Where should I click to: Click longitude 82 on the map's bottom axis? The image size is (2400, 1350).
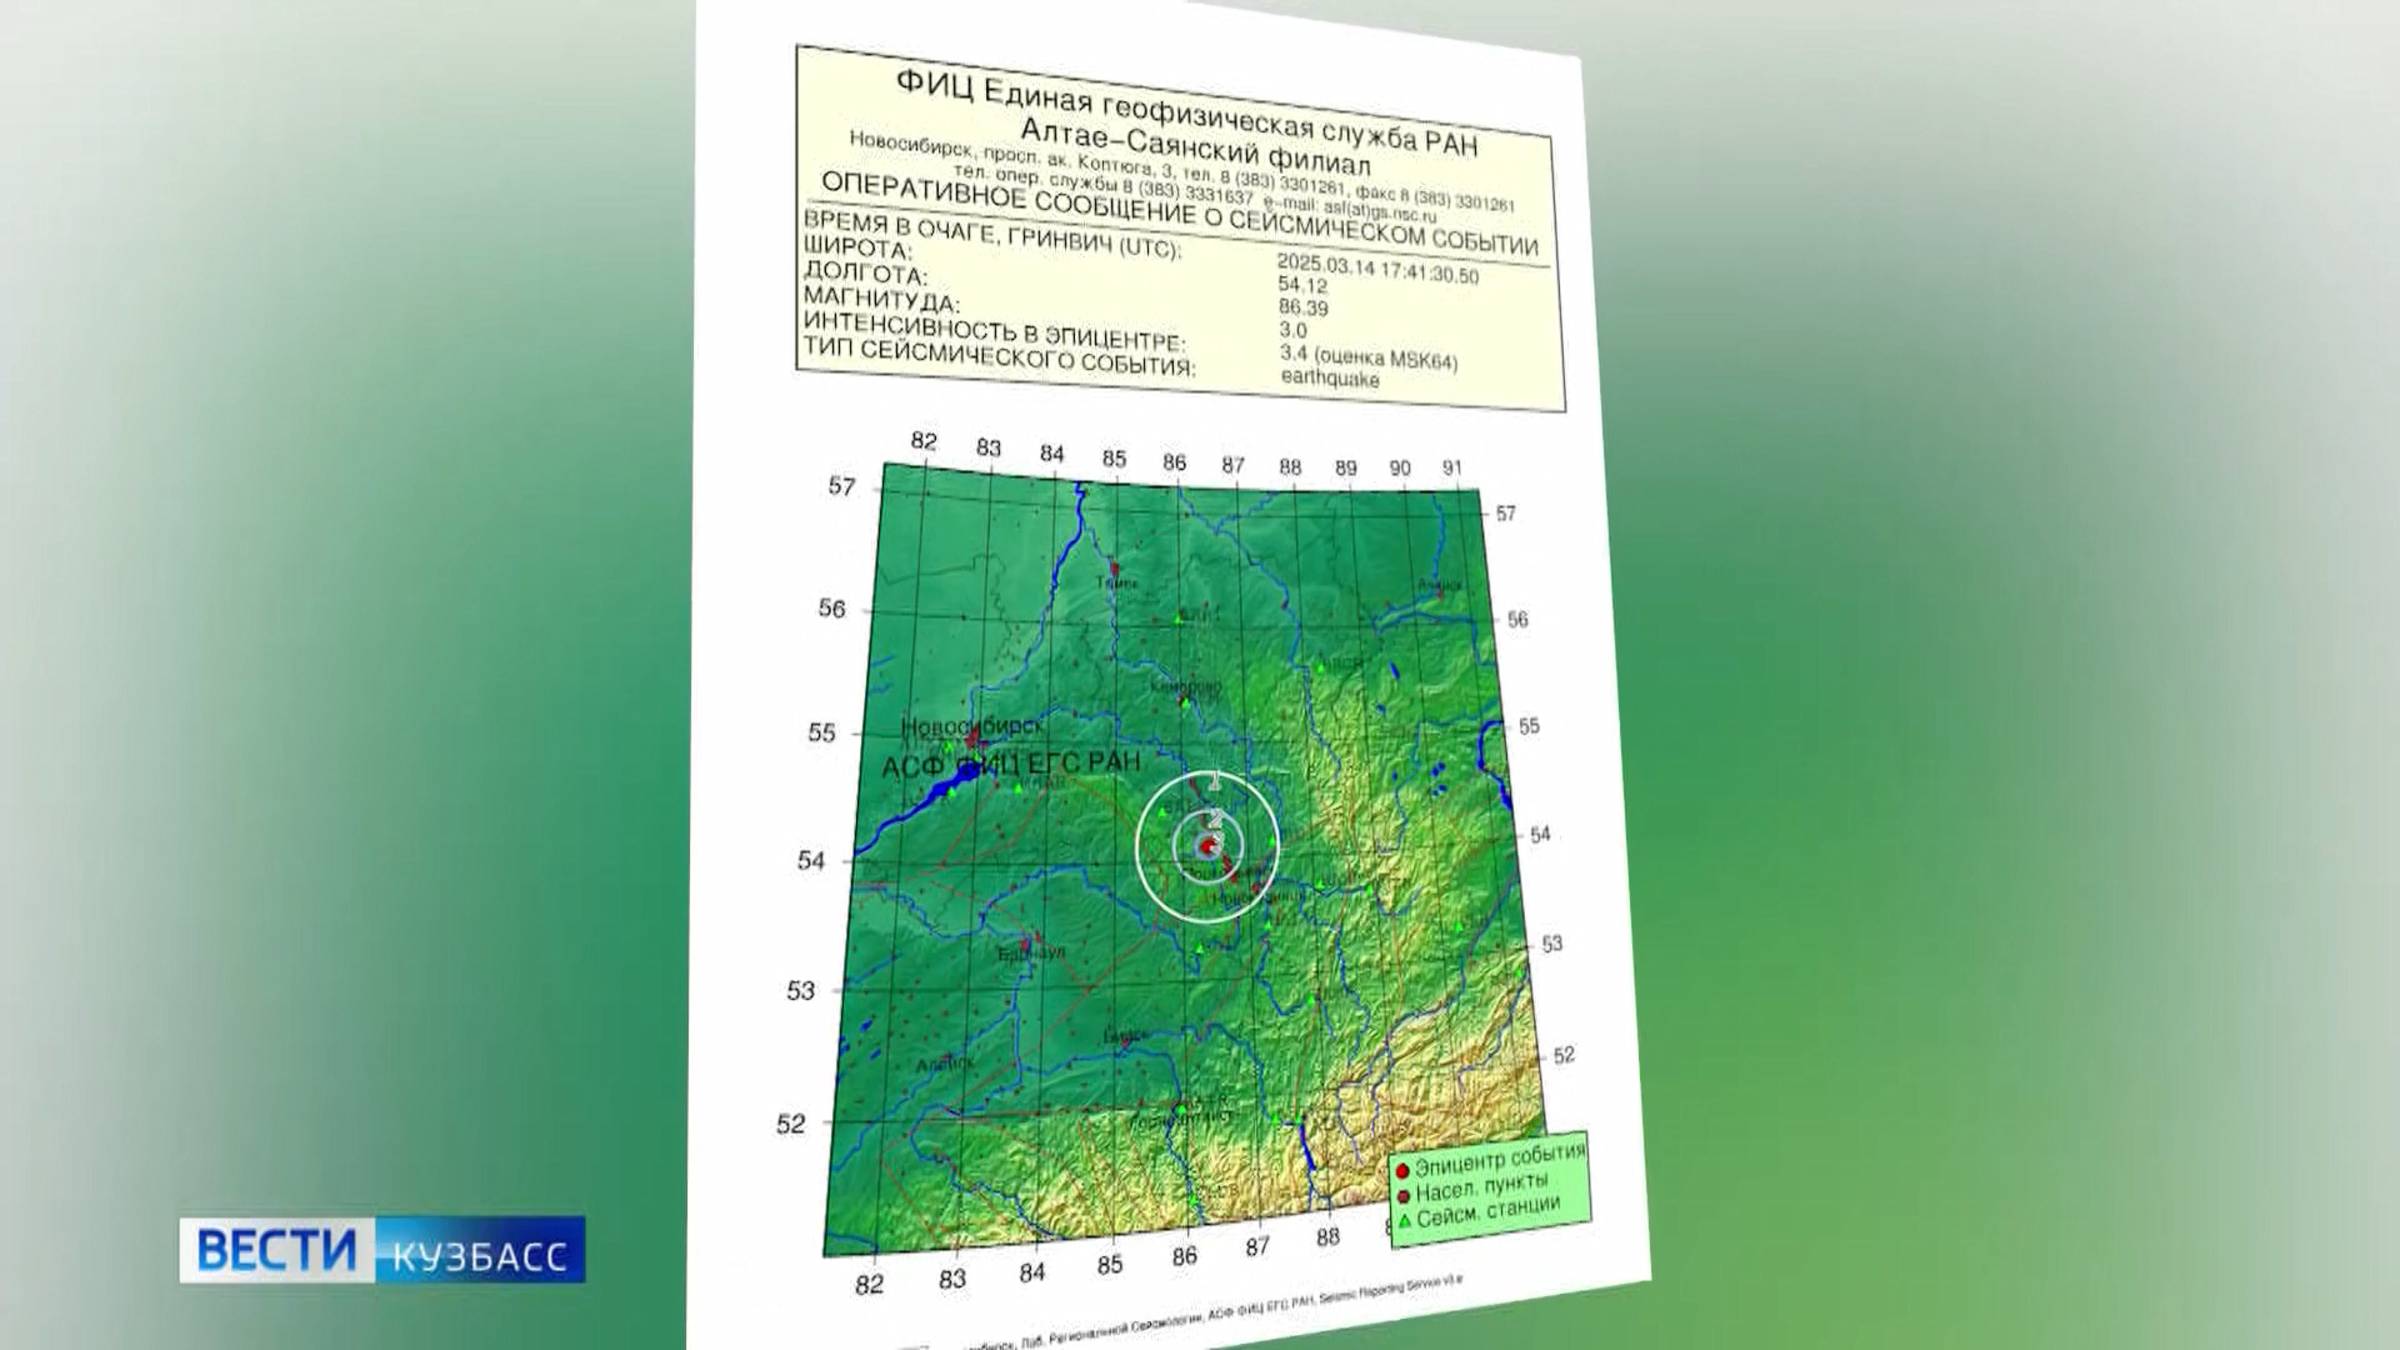(x=869, y=1285)
